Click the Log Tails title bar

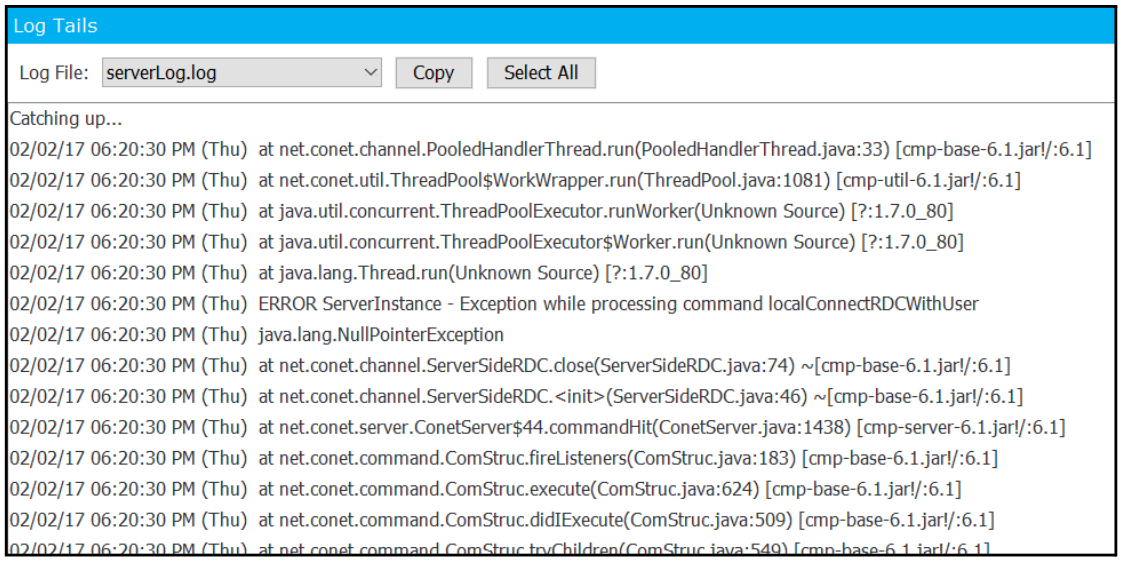561,26
